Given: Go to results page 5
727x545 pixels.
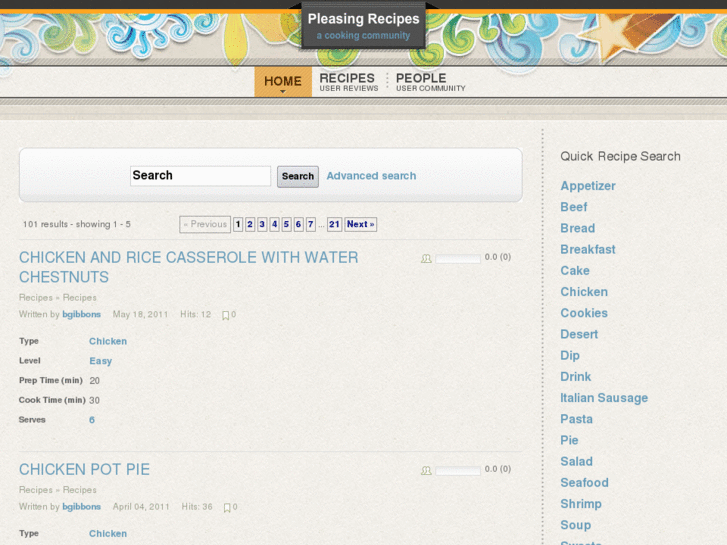Looking at the screenshot, I should [287, 224].
